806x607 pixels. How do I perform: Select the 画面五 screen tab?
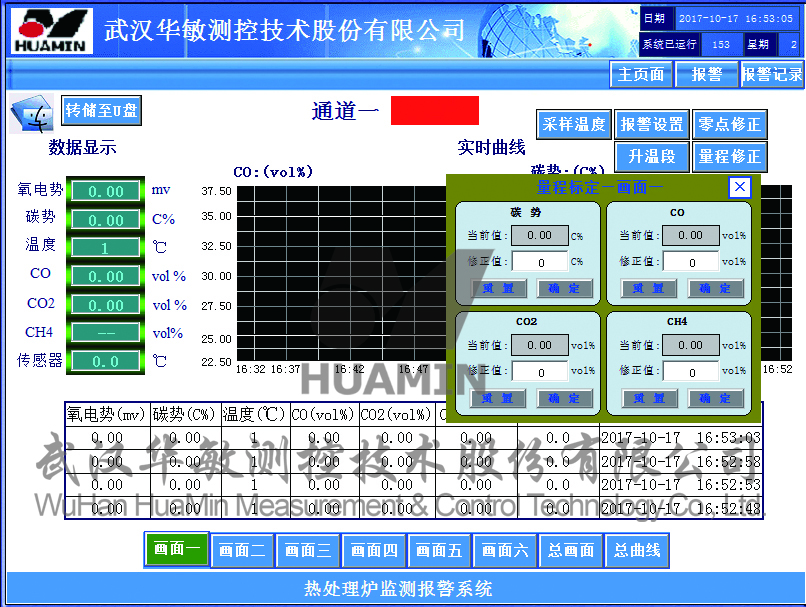[440, 550]
